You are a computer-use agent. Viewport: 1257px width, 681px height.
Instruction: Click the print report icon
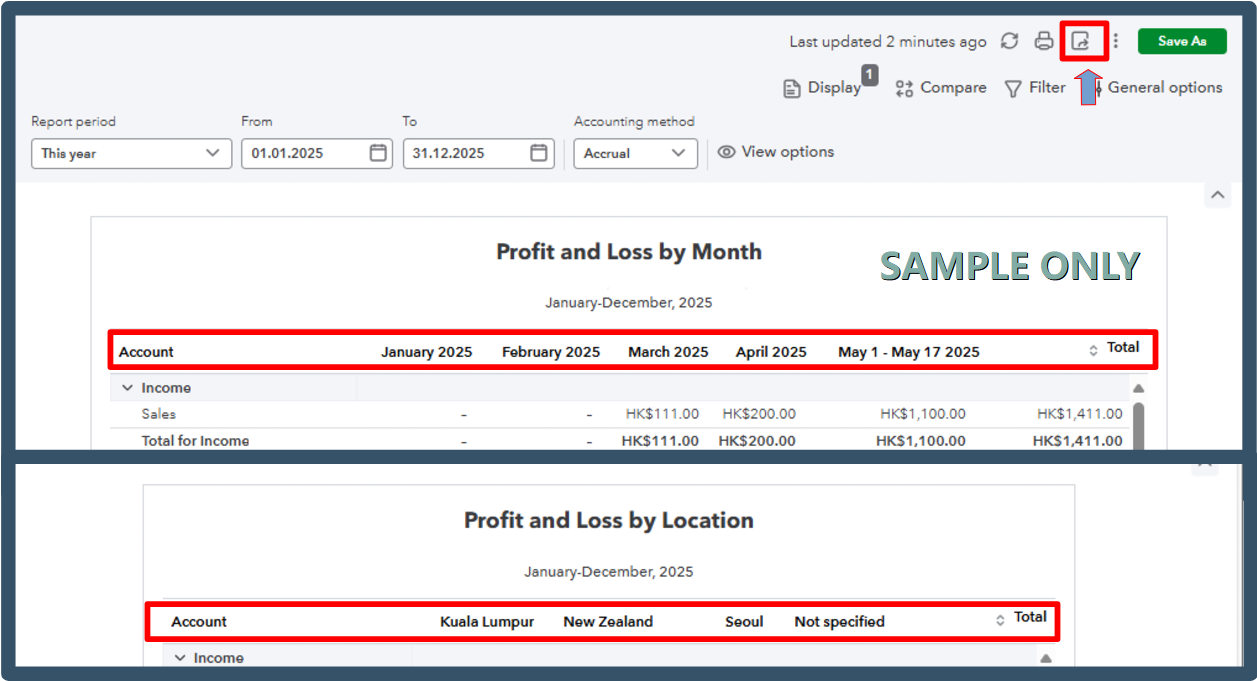1044,41
